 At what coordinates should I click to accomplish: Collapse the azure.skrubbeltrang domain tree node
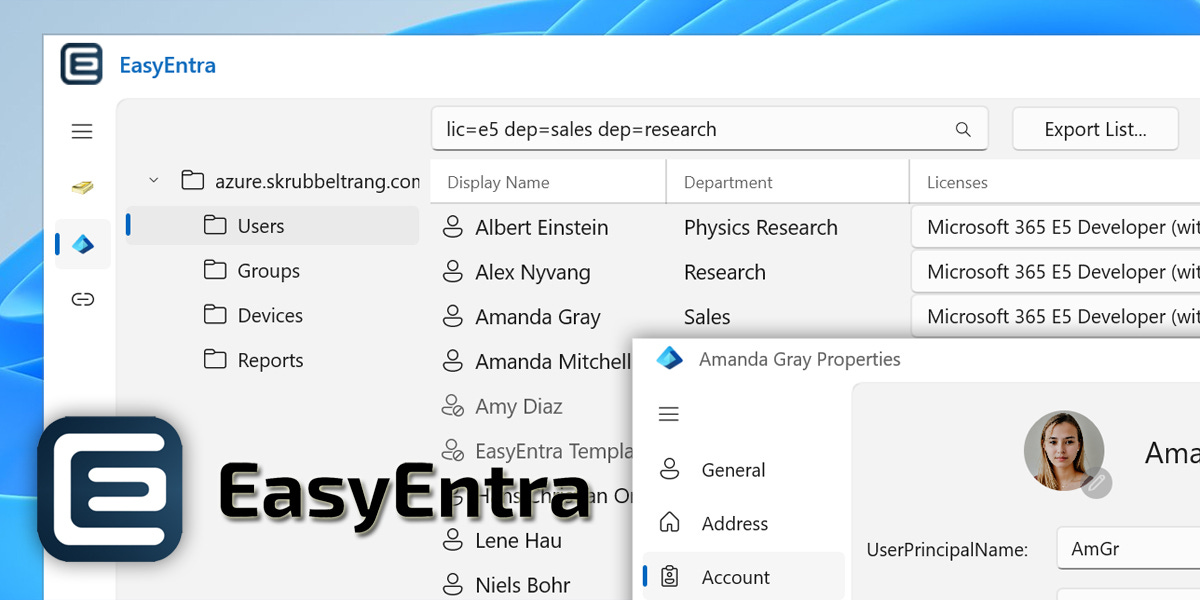pyautogui.click(x=153, y=181)
